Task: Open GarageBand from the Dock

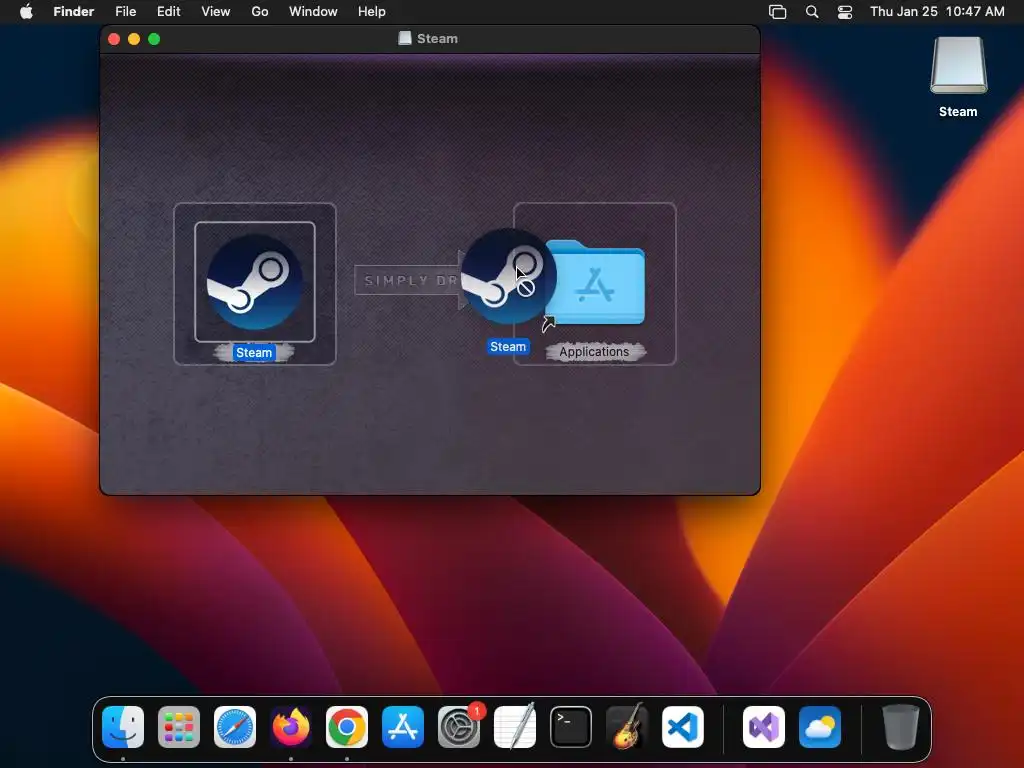Action: coord(626,727)
